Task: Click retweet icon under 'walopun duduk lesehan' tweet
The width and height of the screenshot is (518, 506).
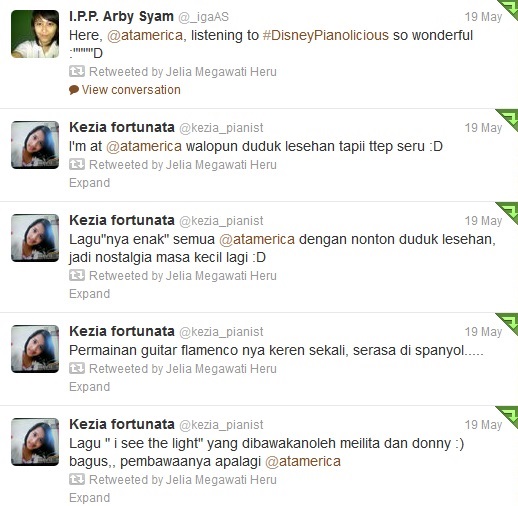Action: (x=77, y=164)
